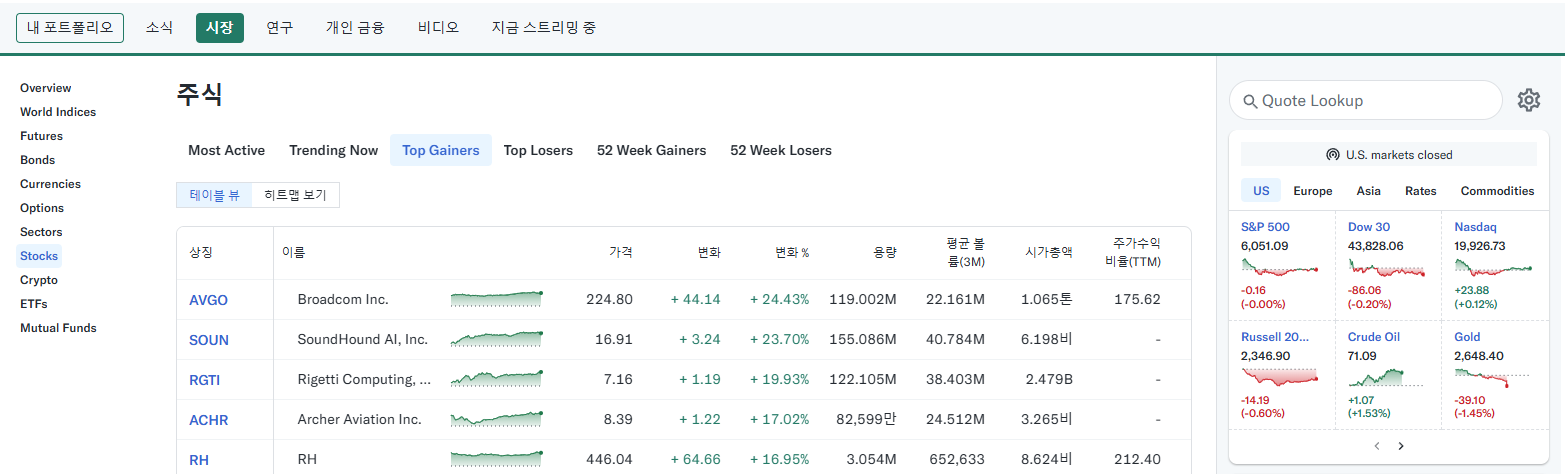
Task: Switch market summary to Rates tab
Action: pyautogui.click(x=1420, y=190)
